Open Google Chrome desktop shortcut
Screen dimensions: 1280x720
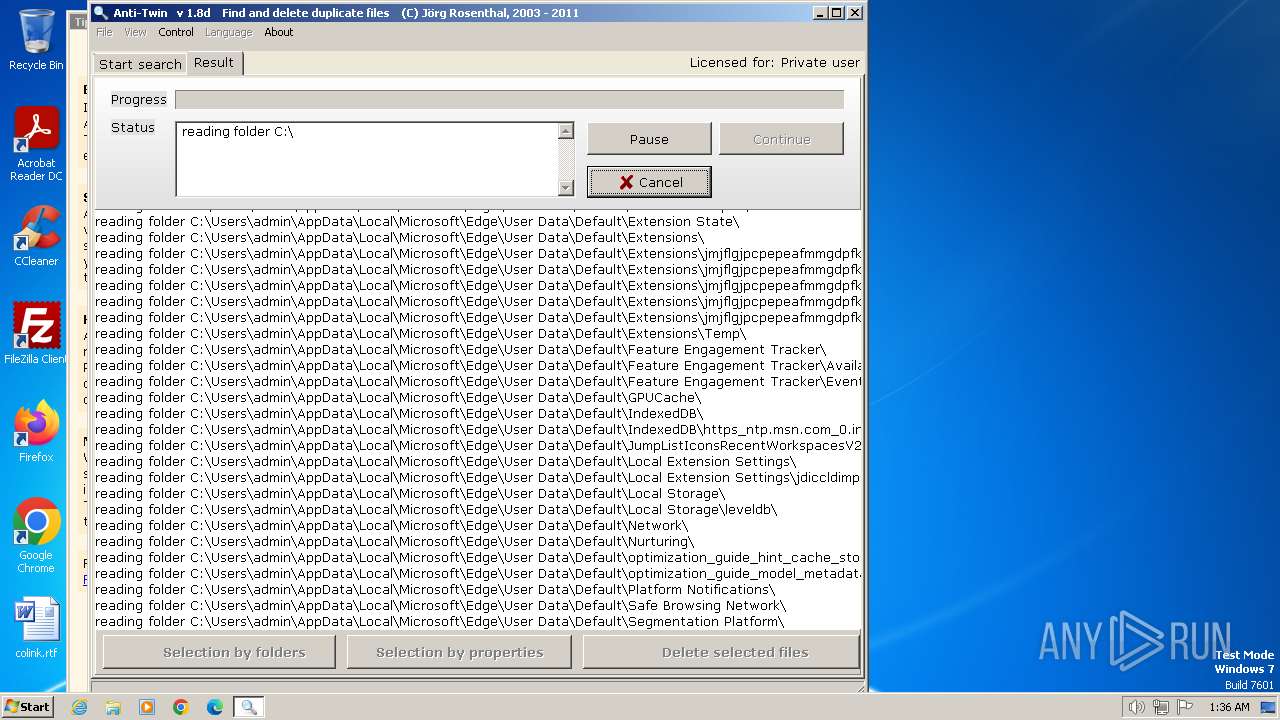coord(36,536)
